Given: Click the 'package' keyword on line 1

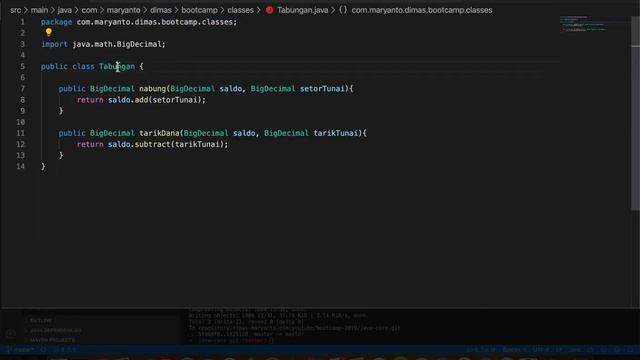Looking at the screenshot, I should 56,22.
